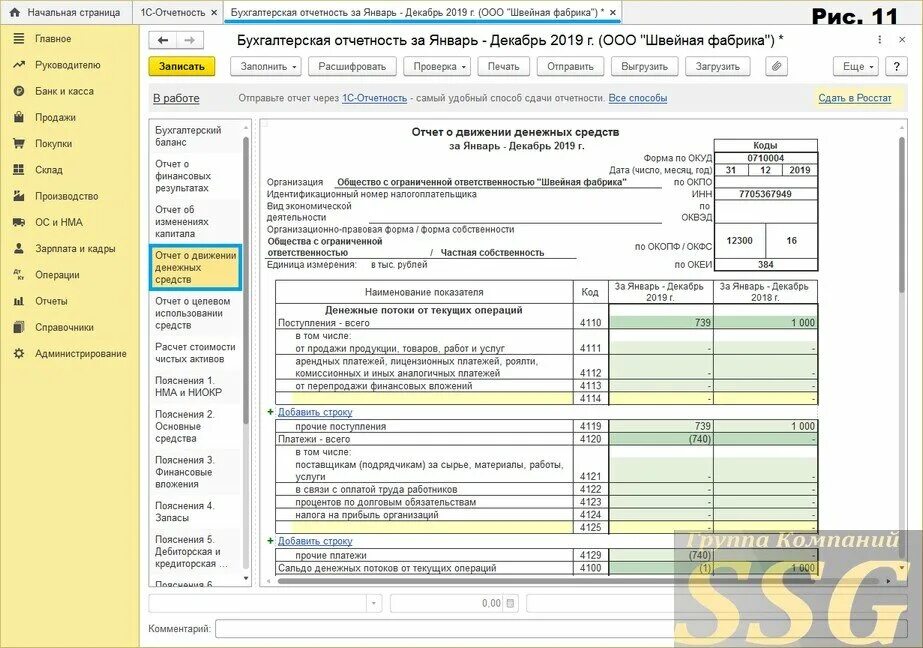This screenshot has height=648, width=923.
Task: Expand the Еще dropdown menu
Action: click(x=857, y=67)
